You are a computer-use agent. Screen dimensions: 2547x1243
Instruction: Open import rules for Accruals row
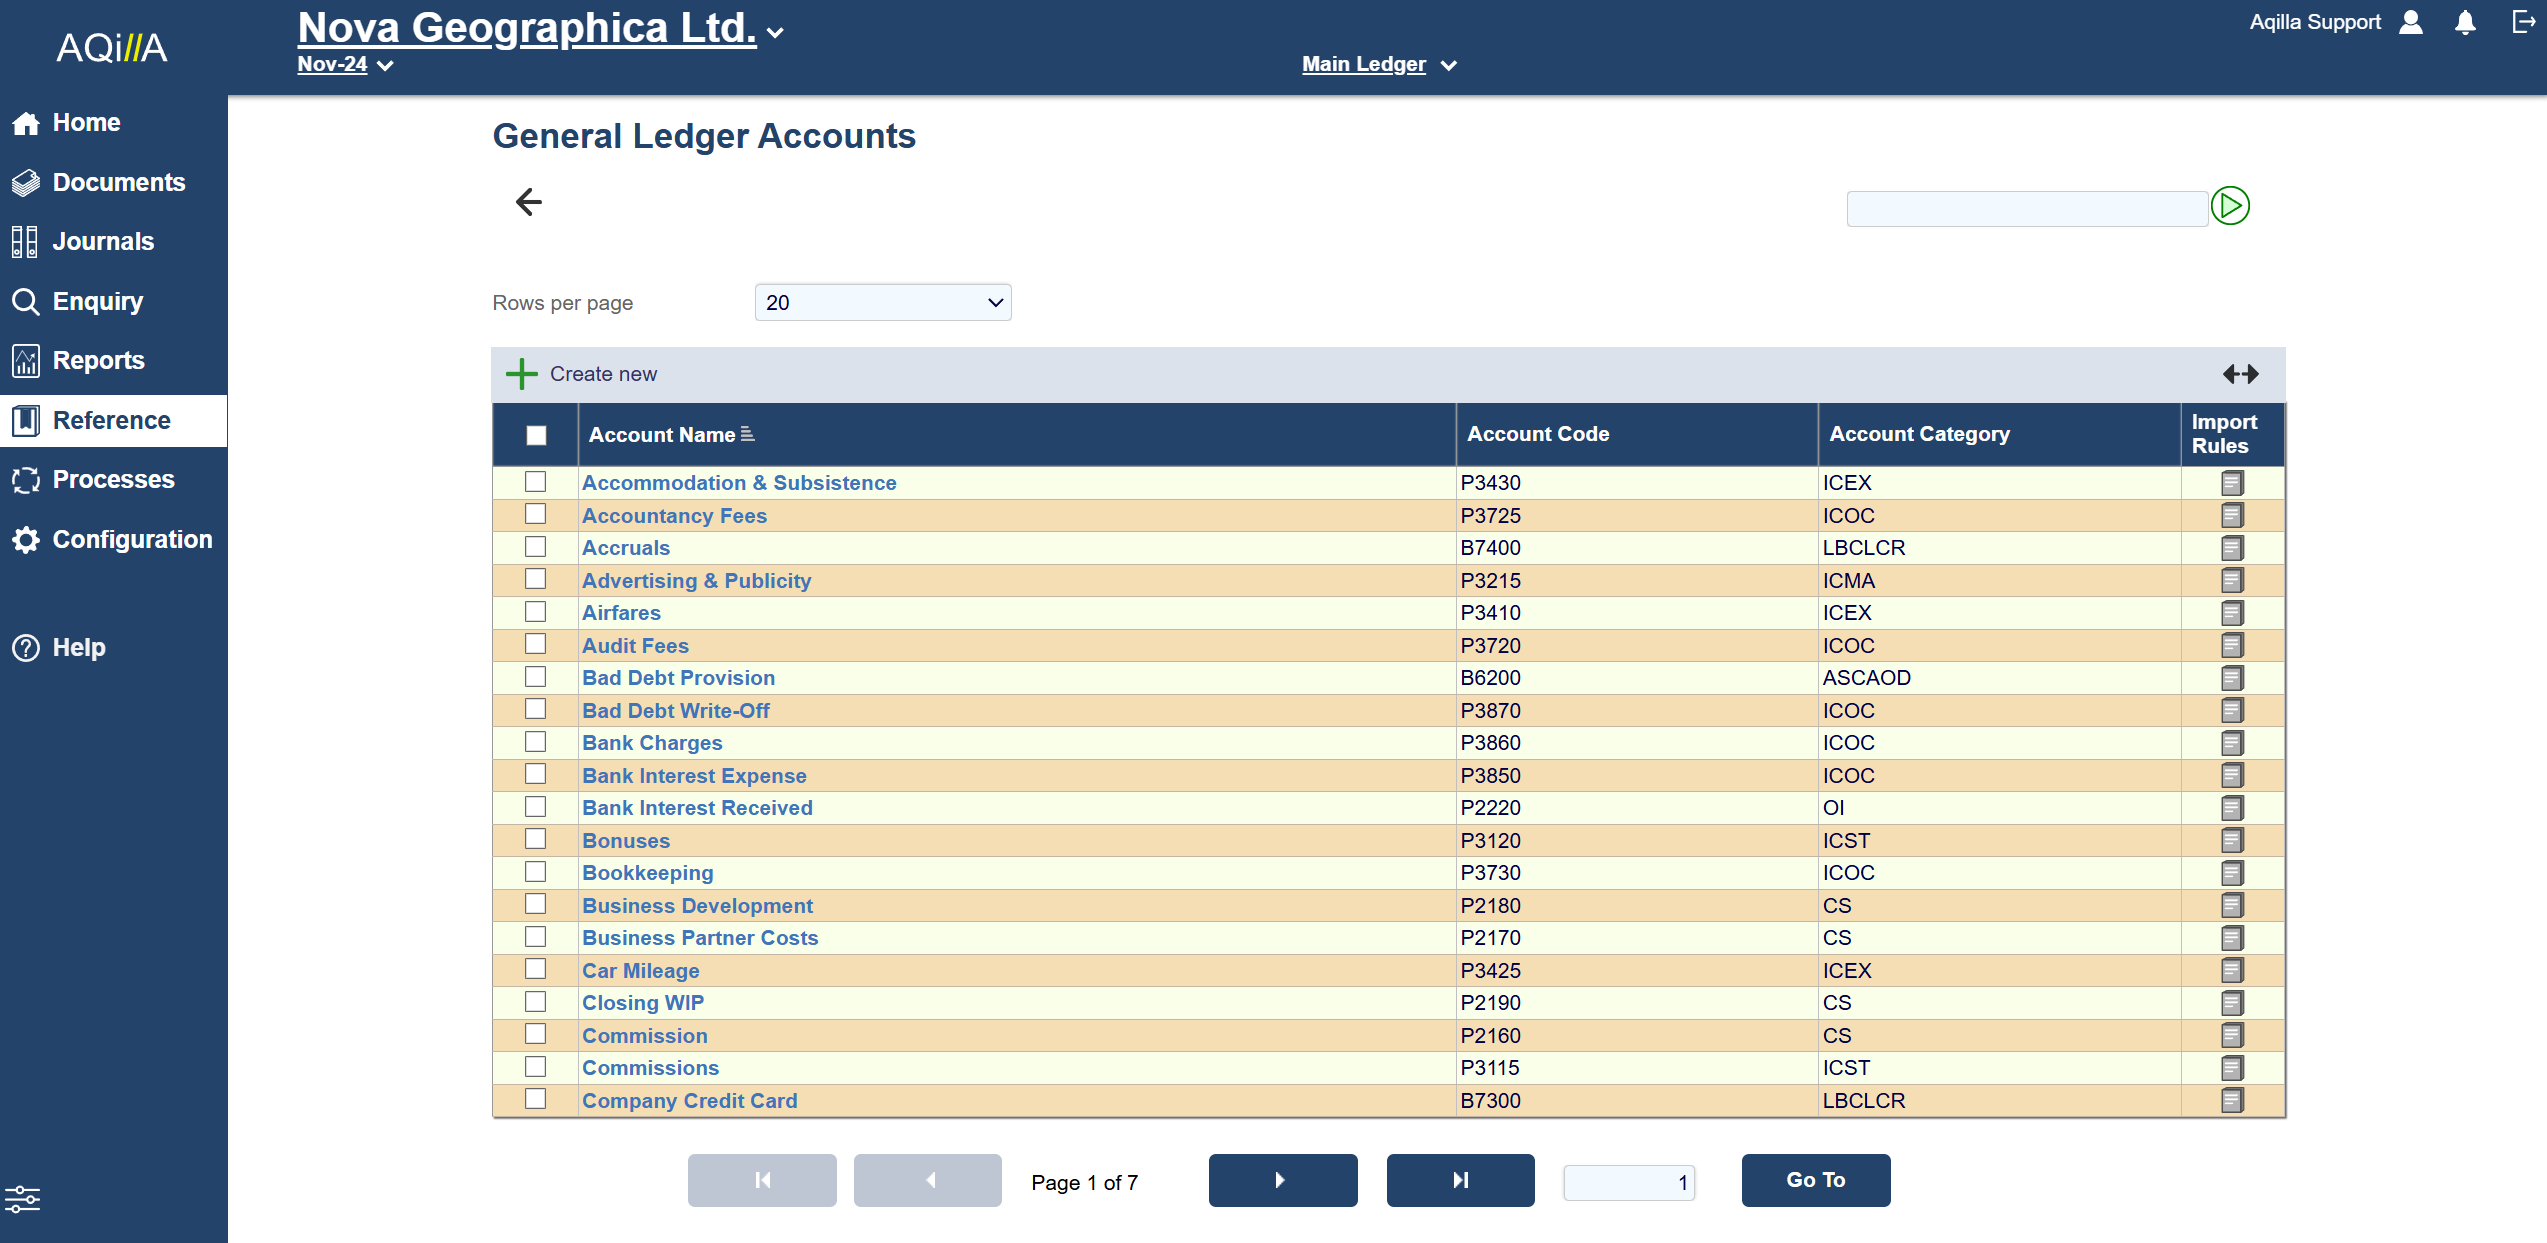(2231, 548)
